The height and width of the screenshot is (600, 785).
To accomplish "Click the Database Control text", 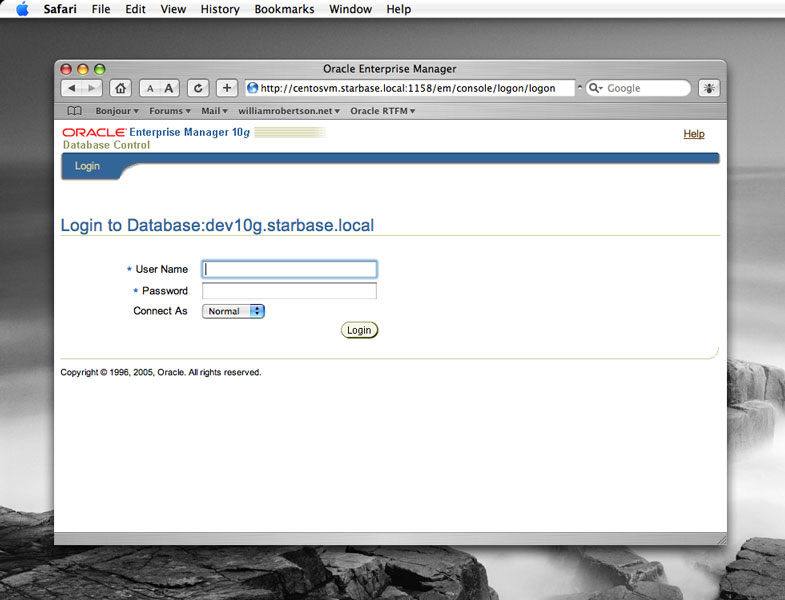I will pos(106,145).
